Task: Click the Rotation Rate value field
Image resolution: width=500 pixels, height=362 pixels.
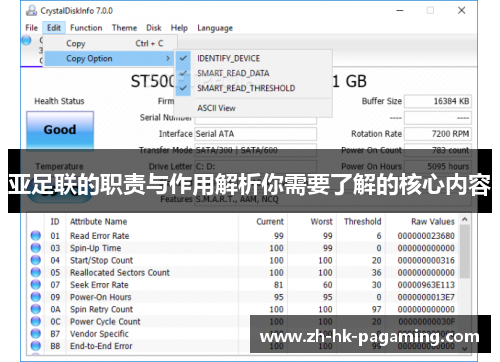Action: point(438,134)
